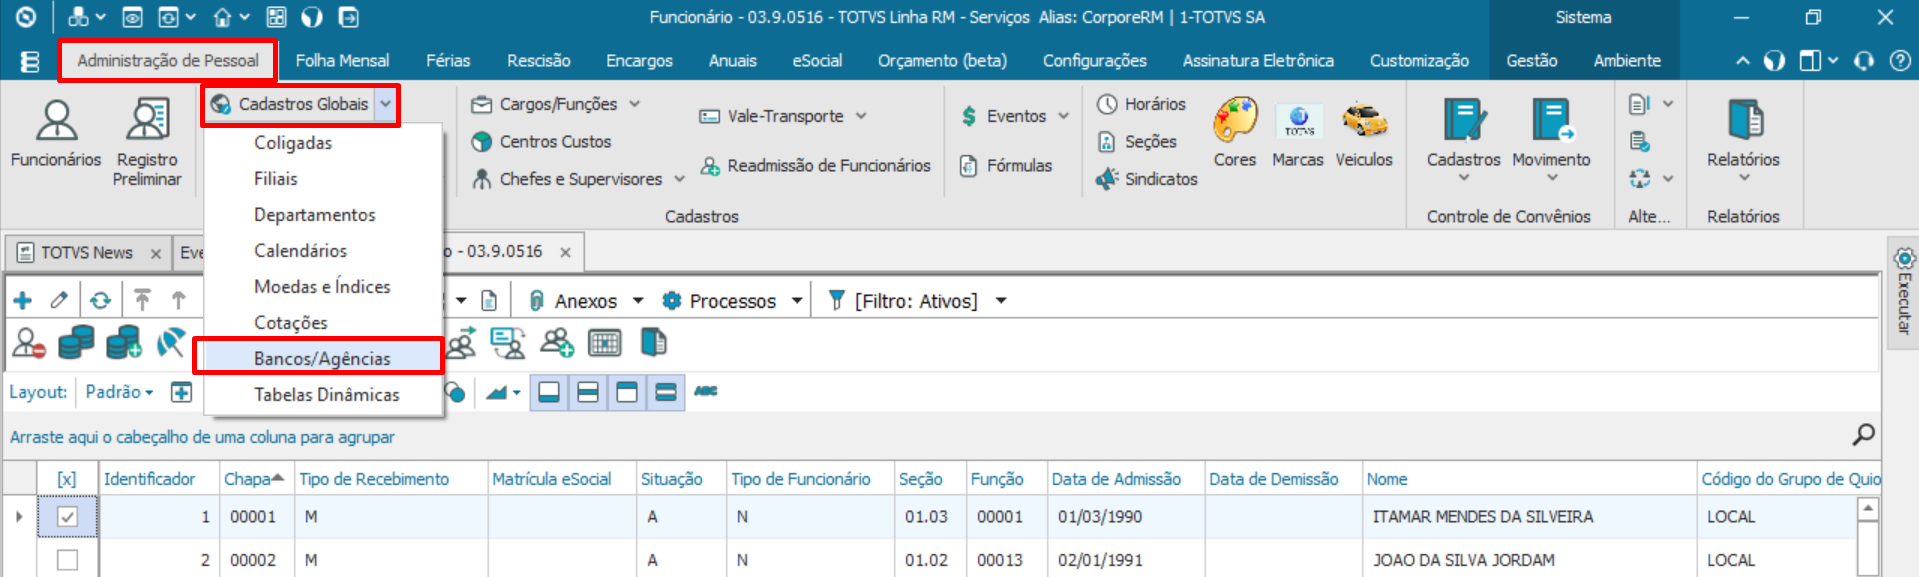Select Bancos/Agências menu entry
The image size is (1919, 577).
click(x=322, y=358)
